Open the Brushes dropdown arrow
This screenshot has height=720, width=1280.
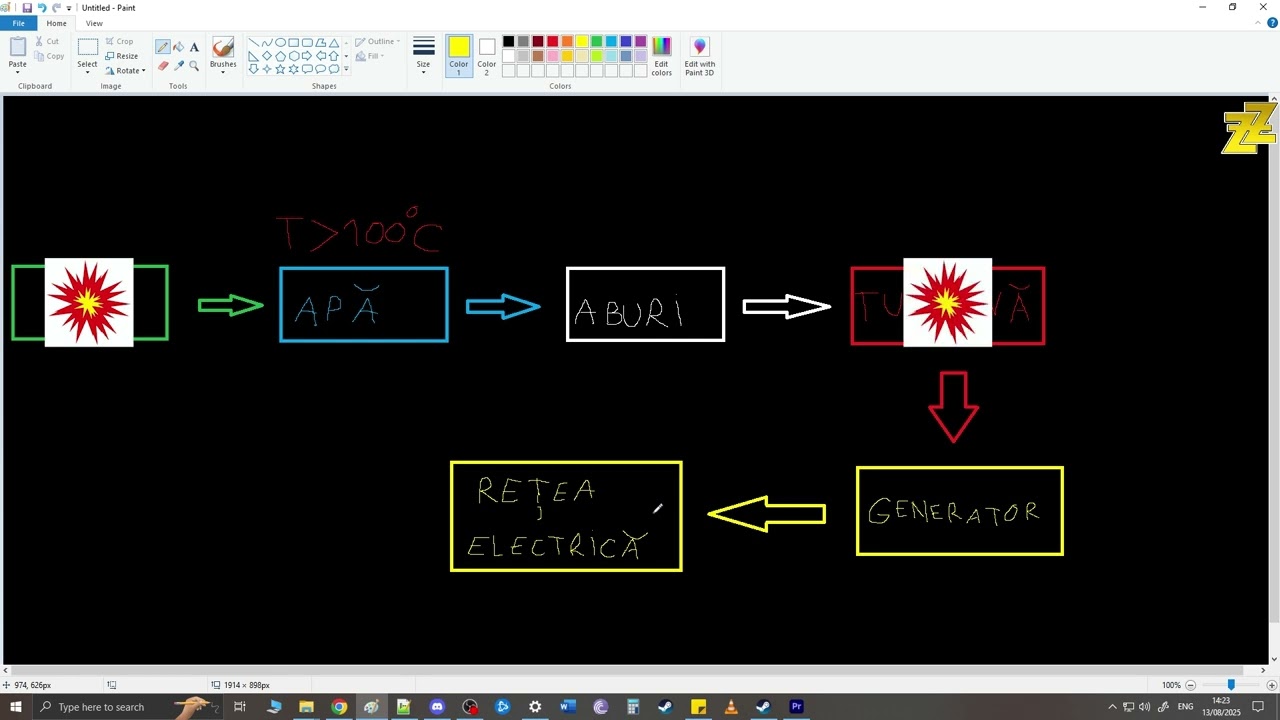pyautogui.click(x=223, y=72)
